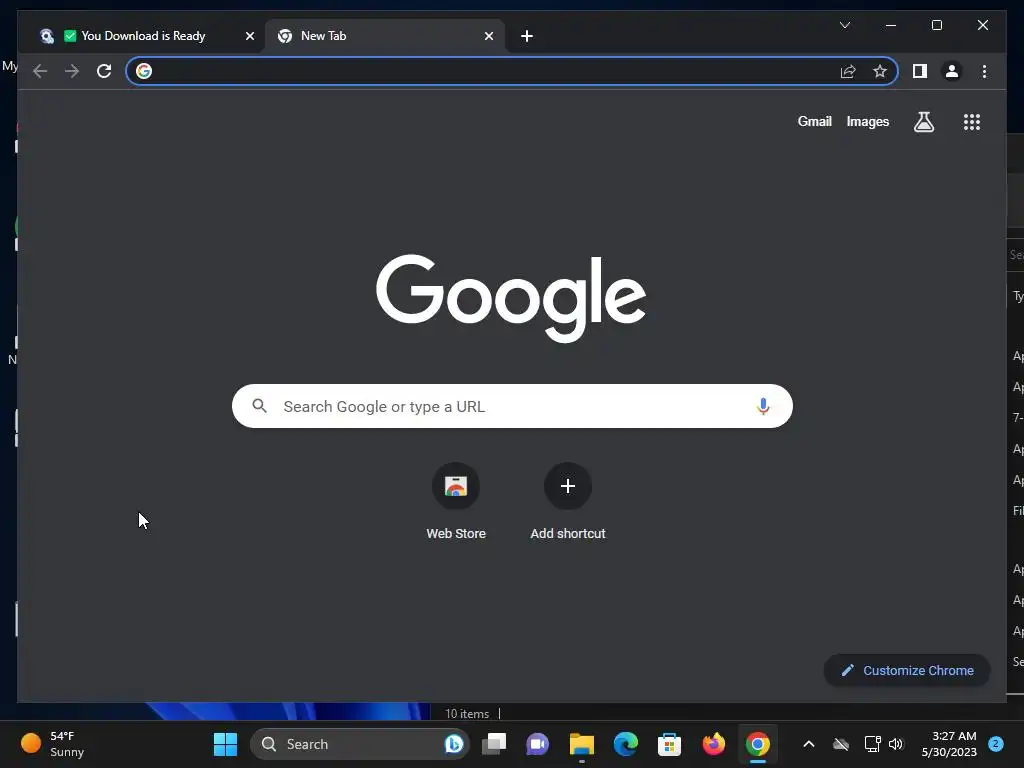This screenshot has height=768, width=1024.
Task: Open File Explorer from taskbar
Action: tap(581, 744)
